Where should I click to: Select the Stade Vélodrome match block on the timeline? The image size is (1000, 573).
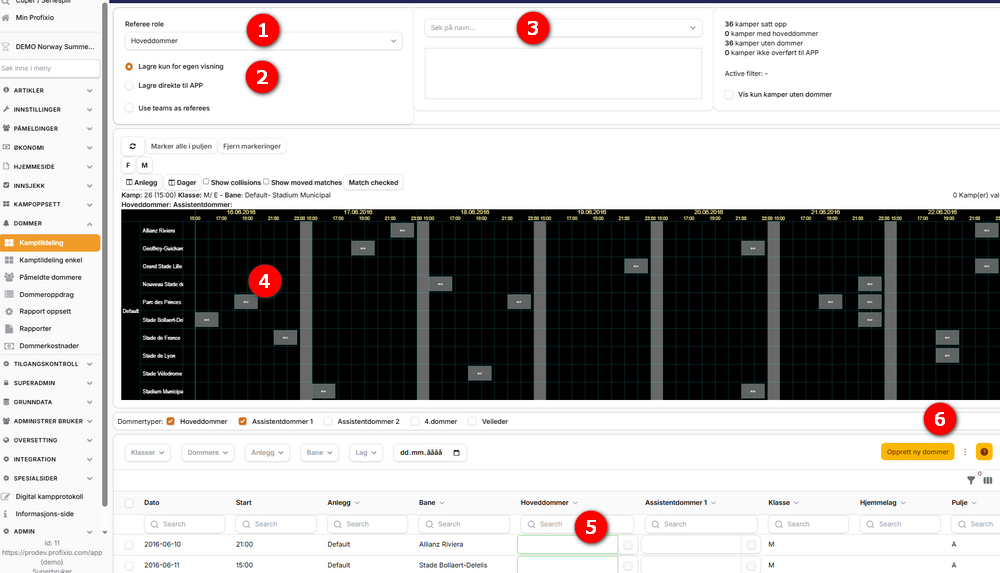tap(480, 373)
